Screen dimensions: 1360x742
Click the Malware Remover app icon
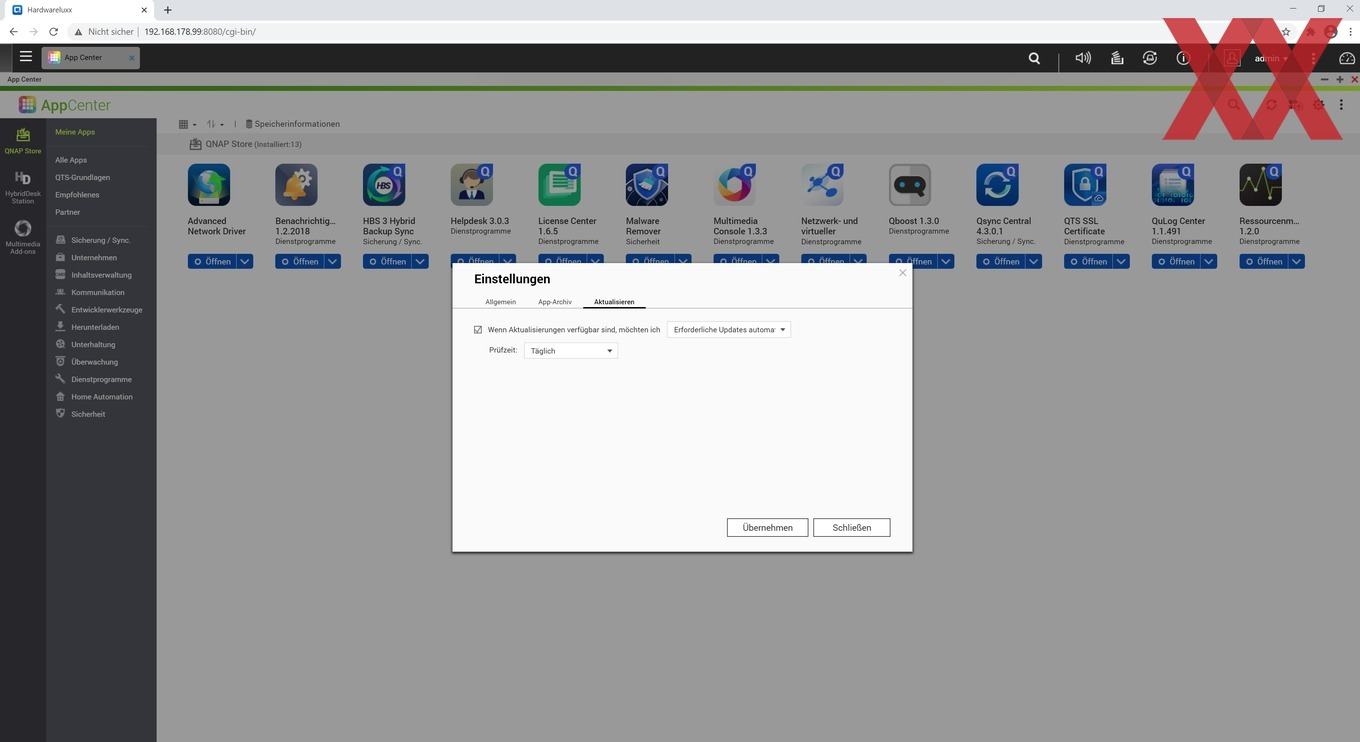point(647,185)
